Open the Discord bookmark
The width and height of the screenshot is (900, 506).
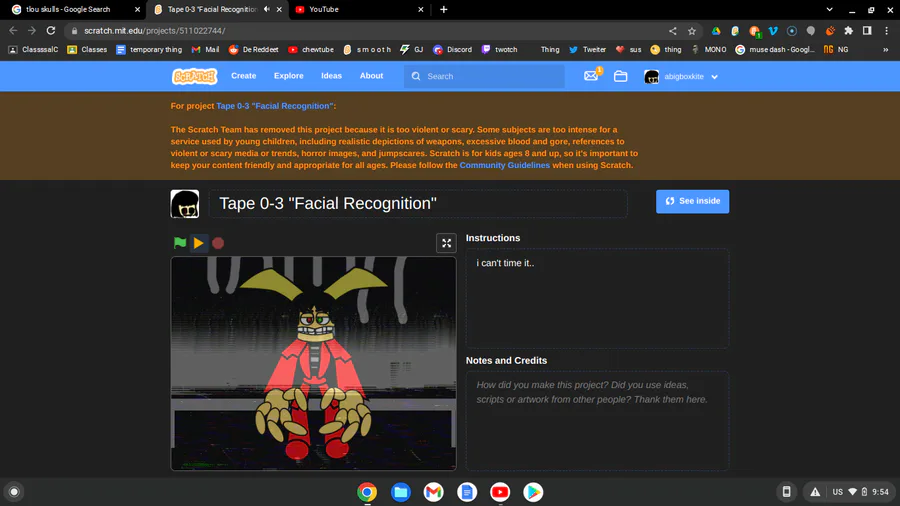(452, 50)
